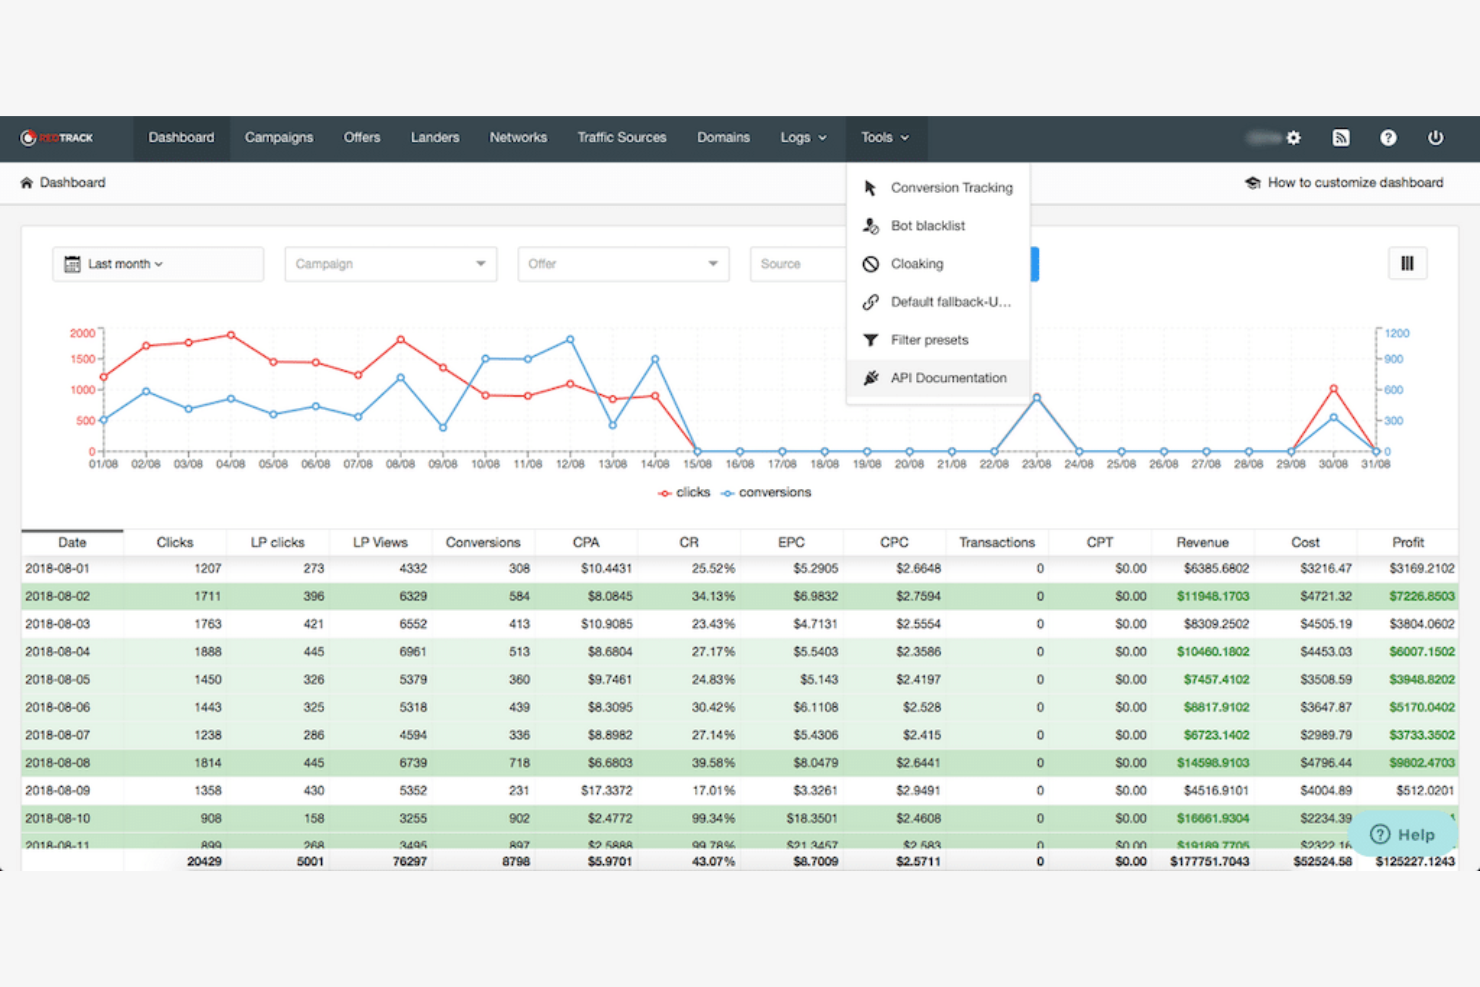Image resolution: width=1480 pixels, height=987 pixels.
Task: Switch to the Traffic Sources tab
Action: coord(621,137)
